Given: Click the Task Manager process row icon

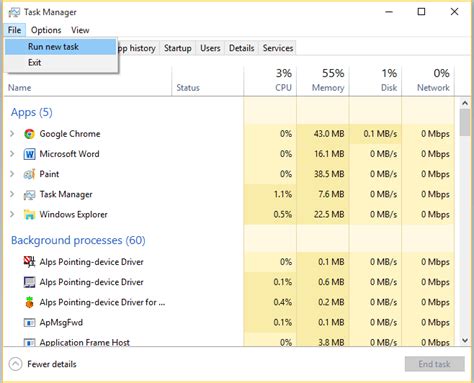Looking at the screenshot, I should [29, 195].
